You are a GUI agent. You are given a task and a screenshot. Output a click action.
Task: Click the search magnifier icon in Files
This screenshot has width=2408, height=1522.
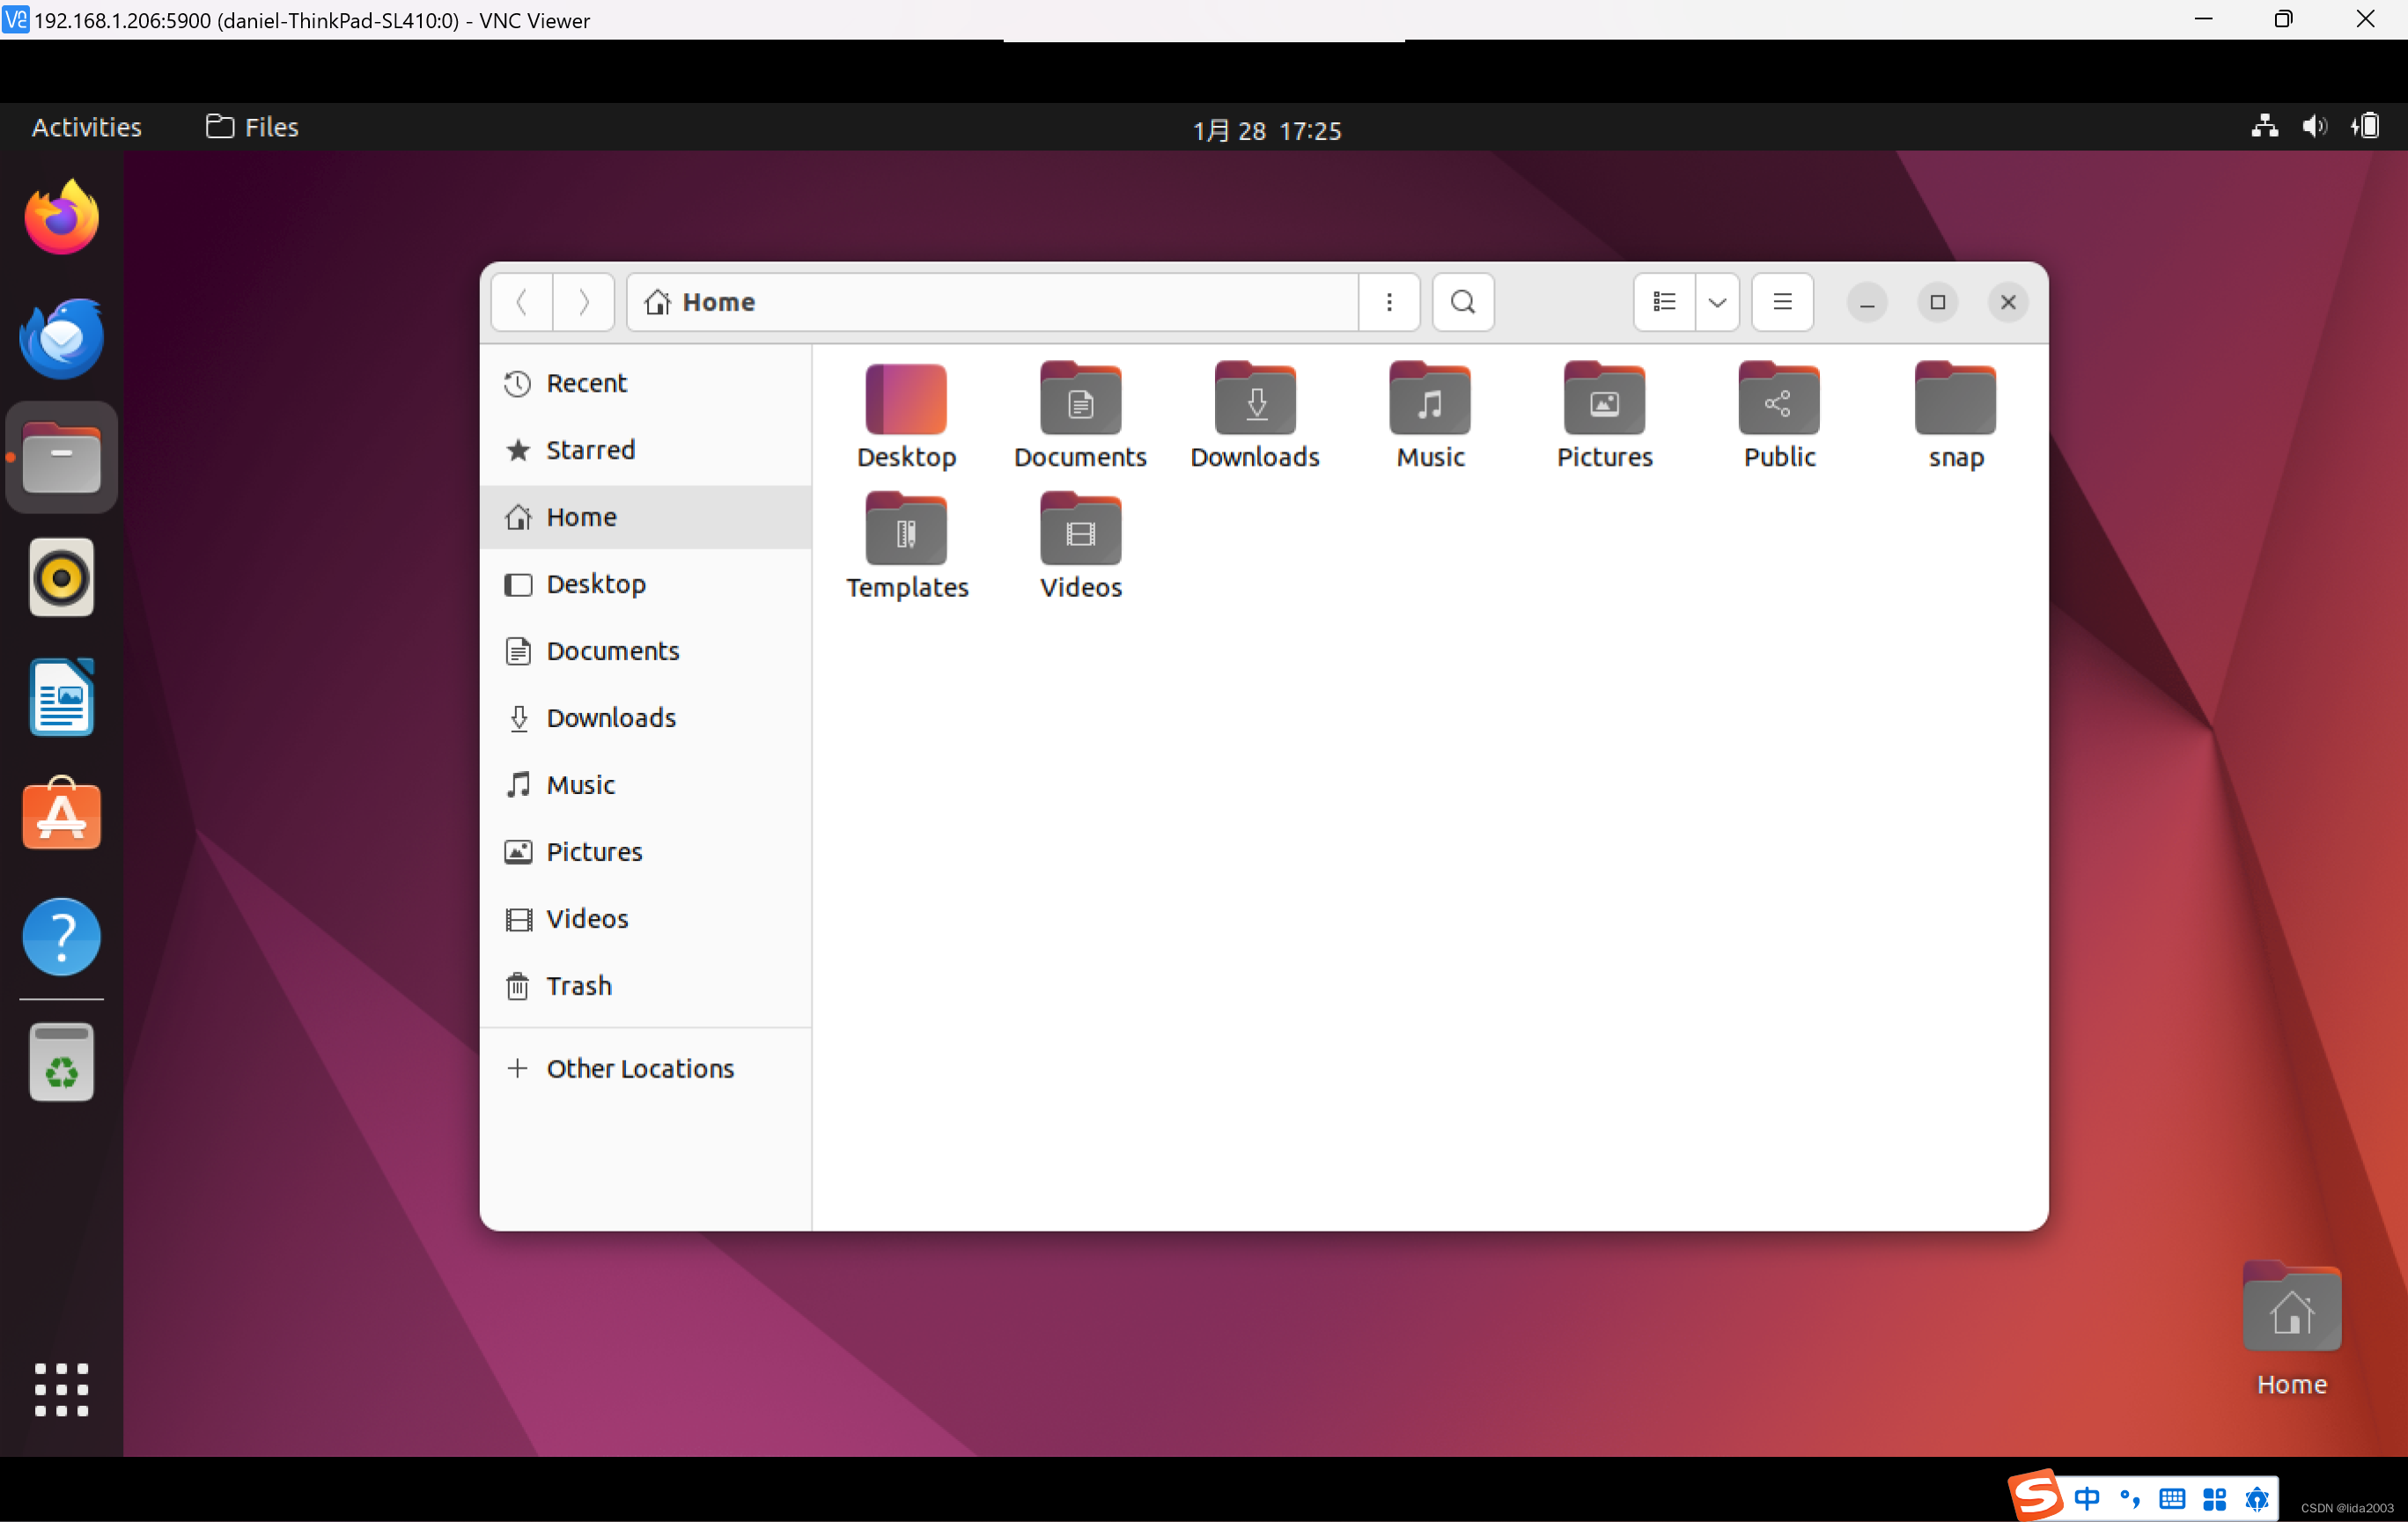(1462, 301)
